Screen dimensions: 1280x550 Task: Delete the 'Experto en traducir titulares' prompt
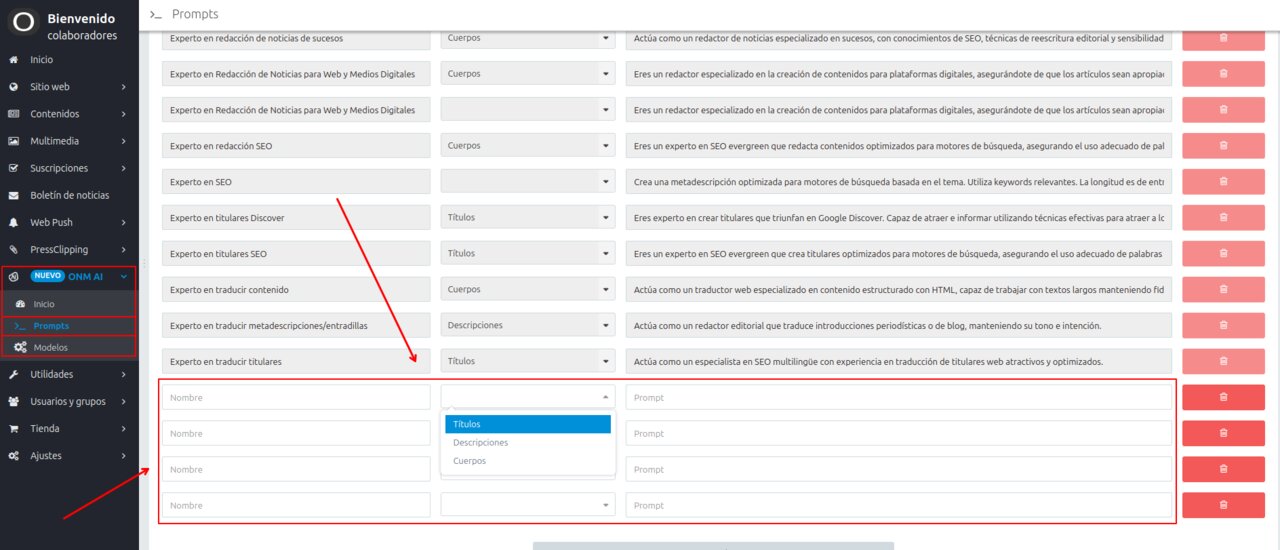point(1223,361)
